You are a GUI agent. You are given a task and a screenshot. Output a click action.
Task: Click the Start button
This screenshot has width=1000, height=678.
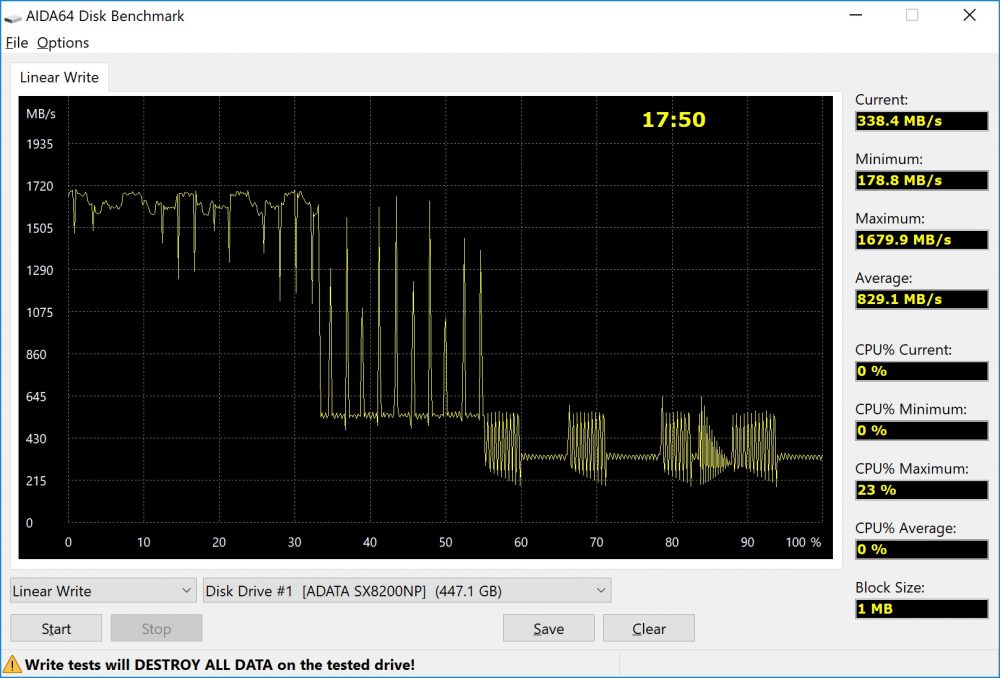pos(56,628)
